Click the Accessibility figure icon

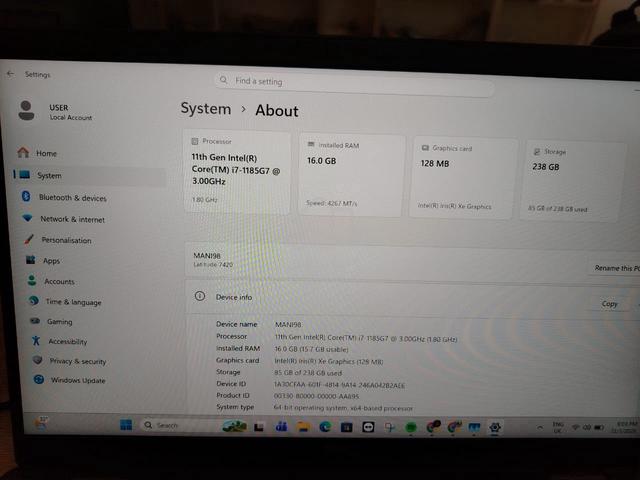point(36,340)
